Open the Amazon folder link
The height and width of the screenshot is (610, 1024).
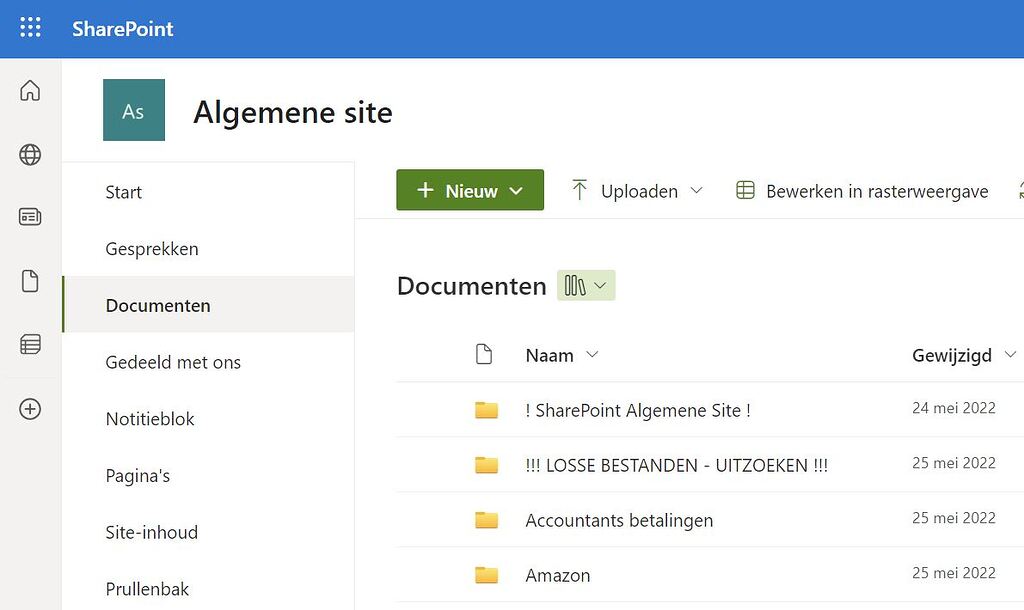click(558, 574)
